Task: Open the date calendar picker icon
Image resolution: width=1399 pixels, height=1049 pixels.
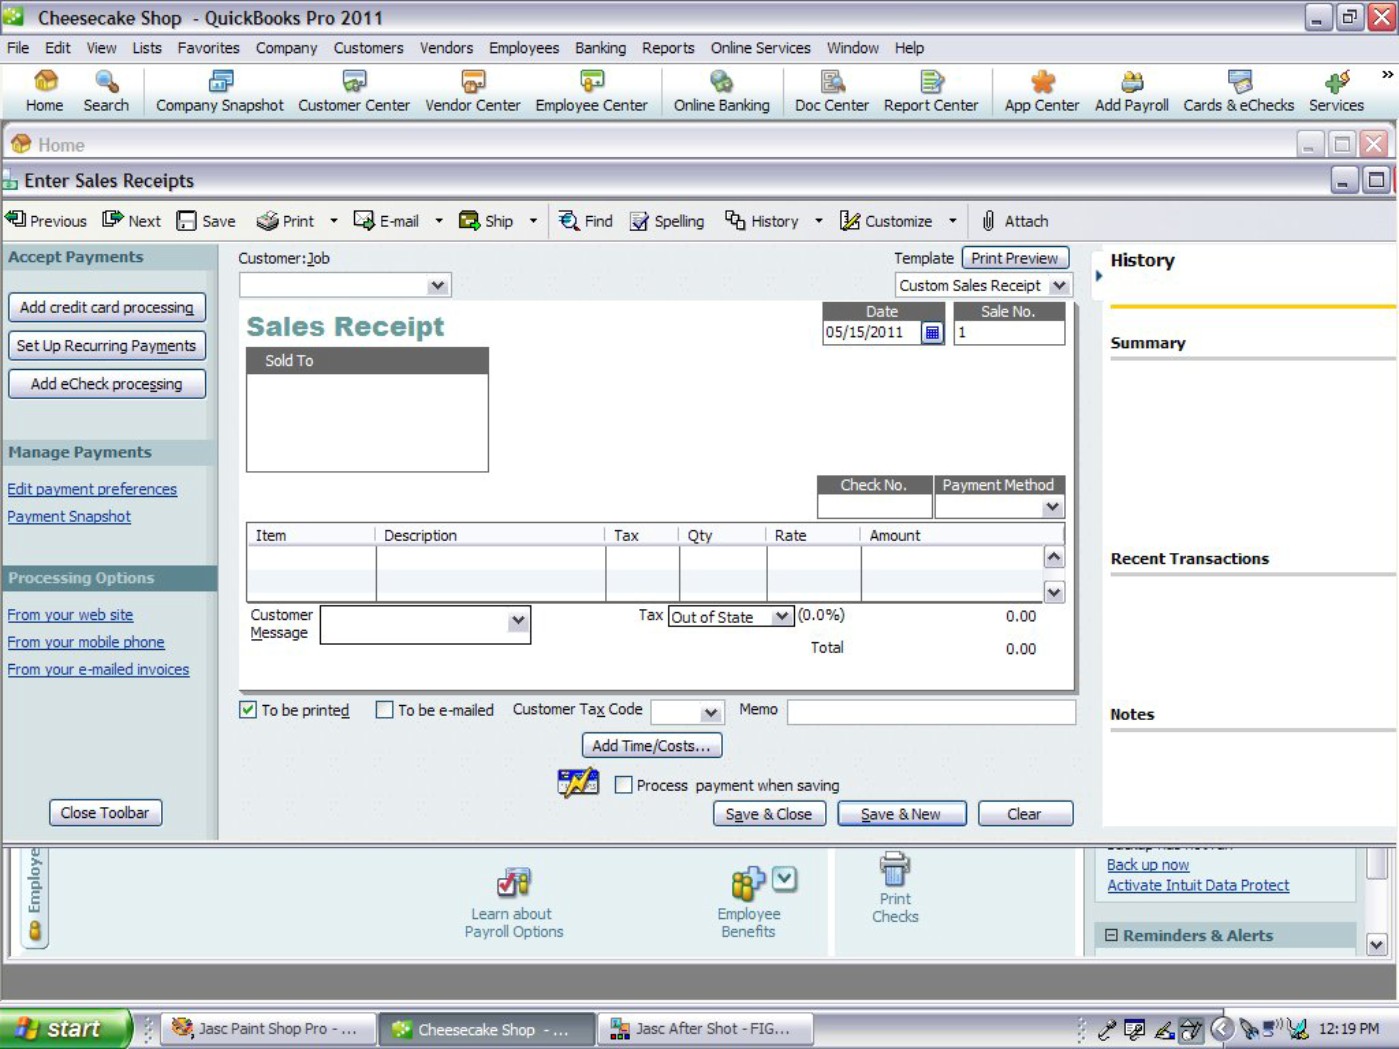Action: (x=932, y=333)
